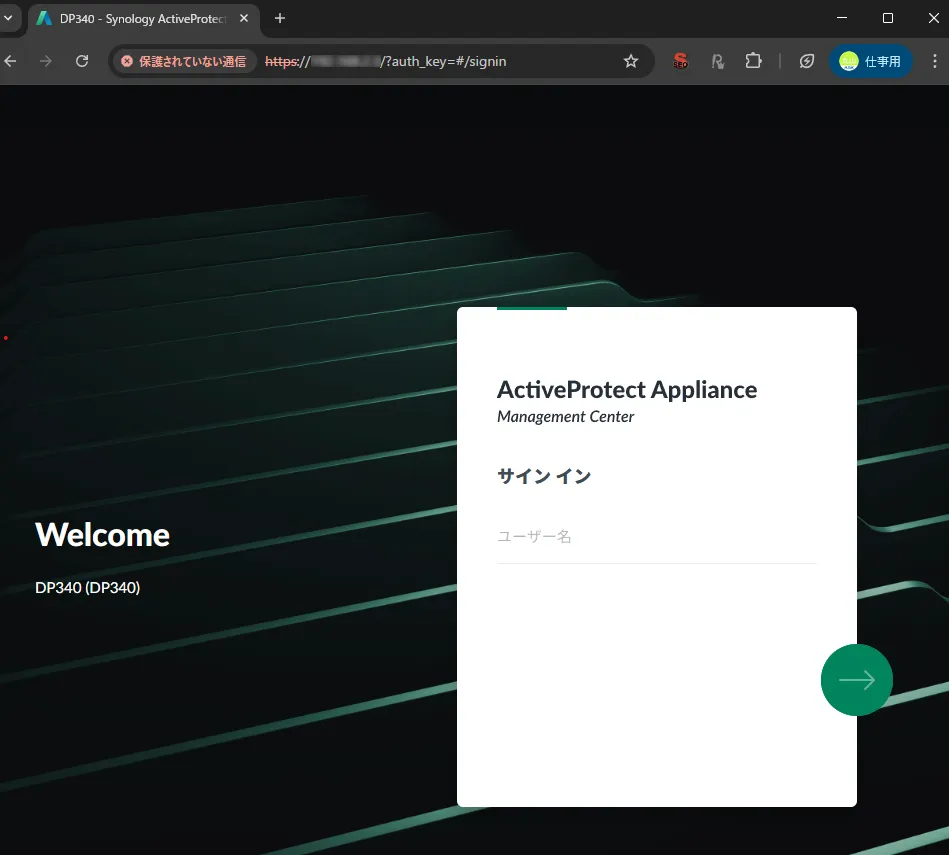The image size is (949, 855).
Task: Close the DP340 Synology tab
Action: pos(244,19)
